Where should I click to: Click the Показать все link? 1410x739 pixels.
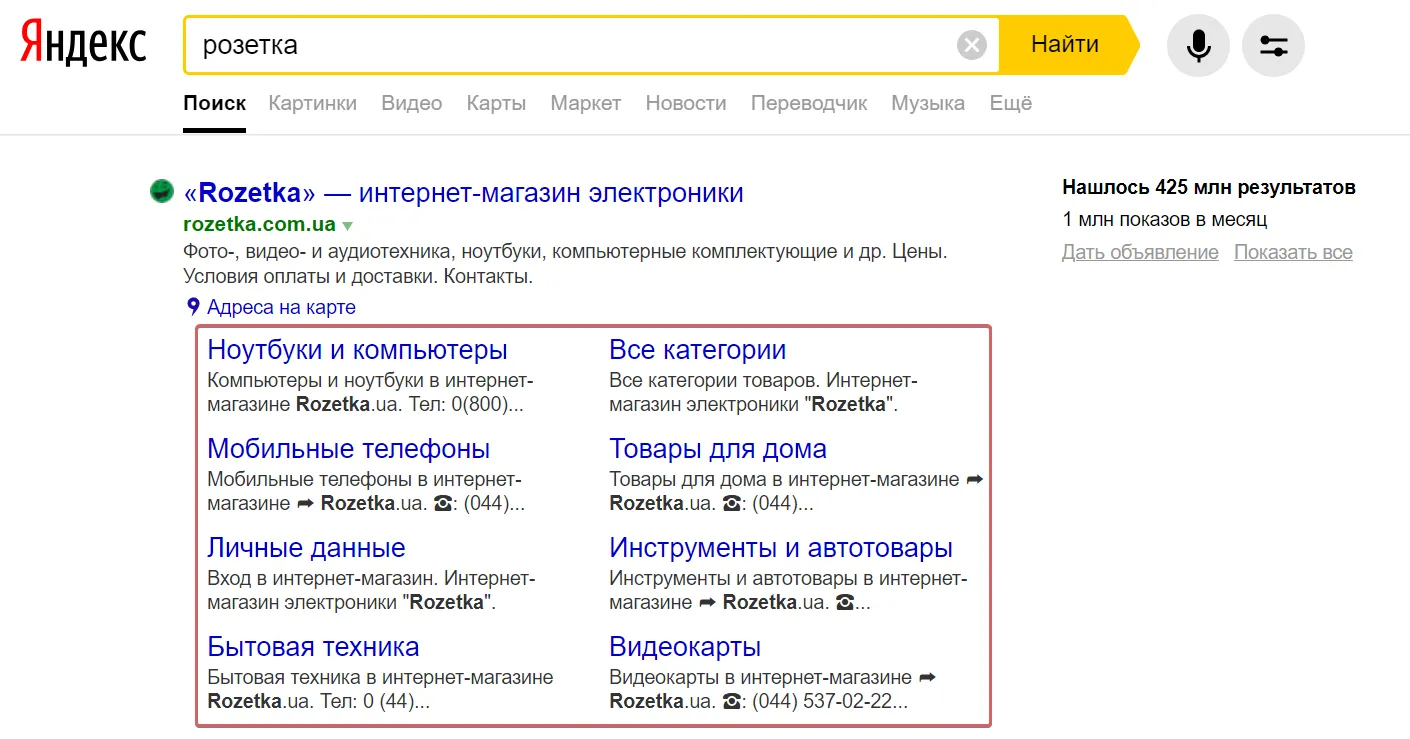pos(1293,252)
